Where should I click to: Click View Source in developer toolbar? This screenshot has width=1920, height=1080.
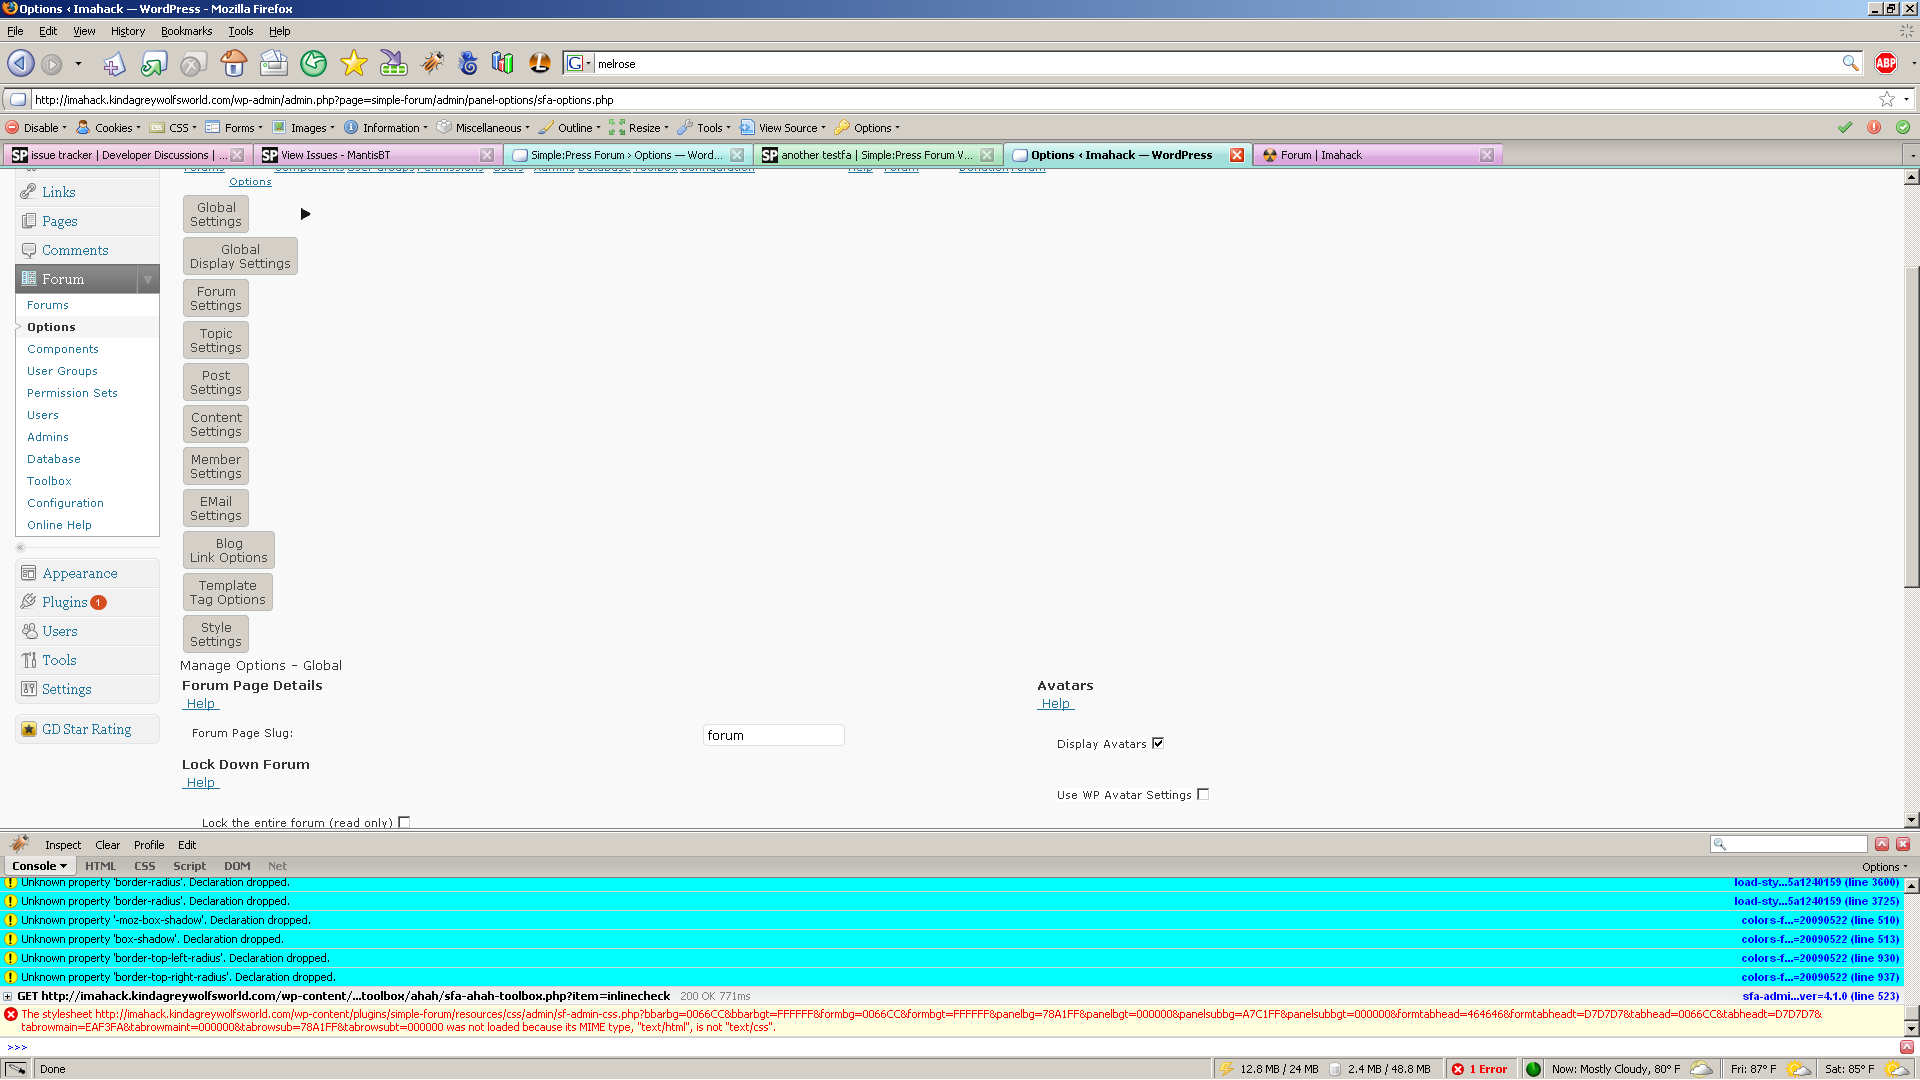click(782, 128)
